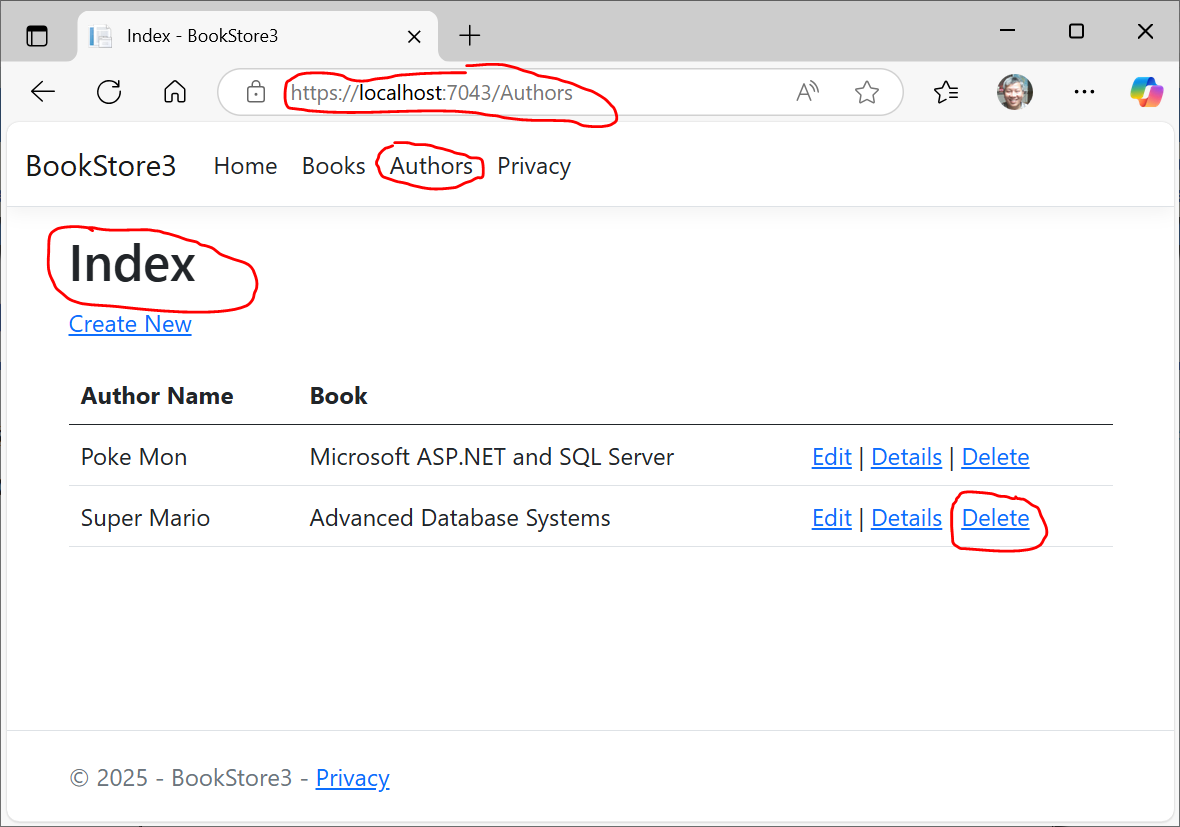Open Read aloud in address bar

807,92
